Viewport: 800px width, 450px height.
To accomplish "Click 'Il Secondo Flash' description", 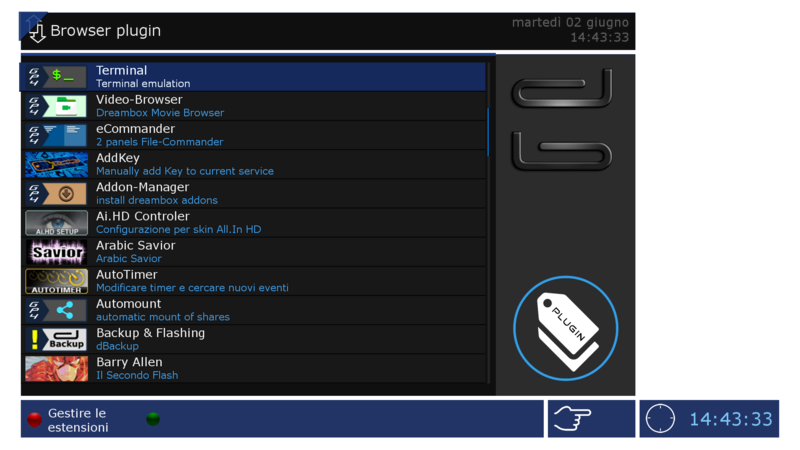I will (137, 376).
